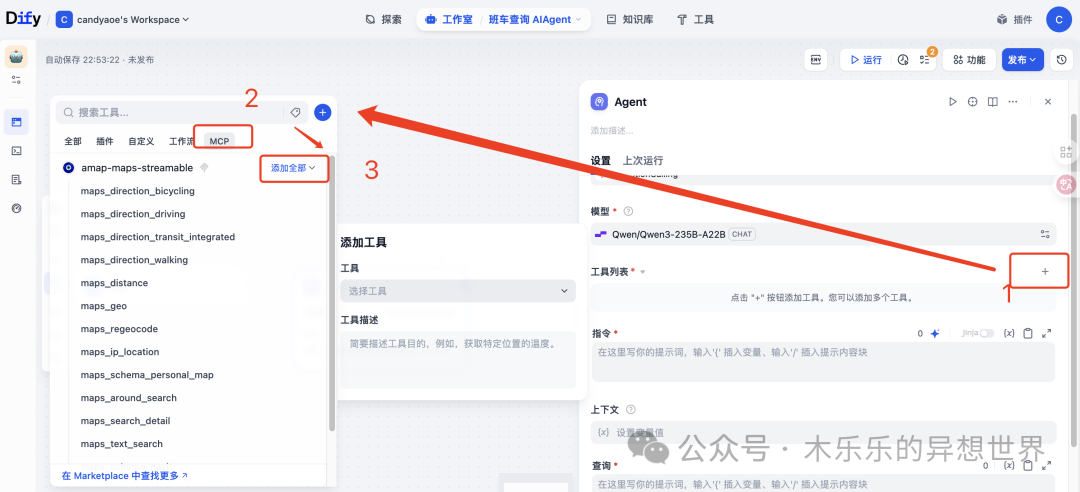The width and height of the screenshot is (1080, 492).
Task: Open the translate extension floating icon
Action: [1066, 183]
